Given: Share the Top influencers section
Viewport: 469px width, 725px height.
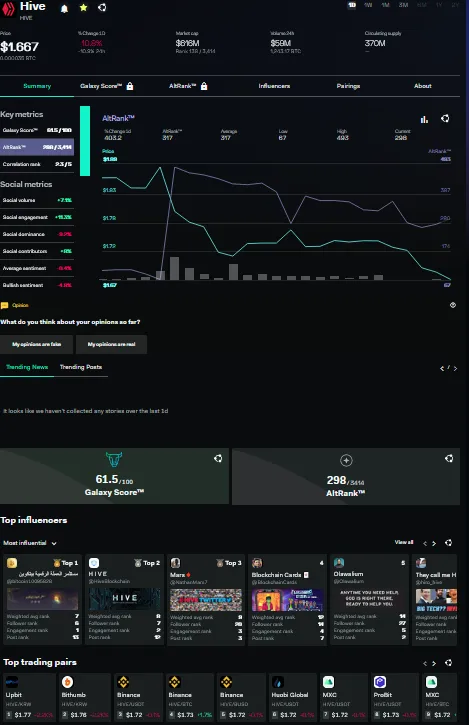Looking at the screenshot, I should point(448,543).
